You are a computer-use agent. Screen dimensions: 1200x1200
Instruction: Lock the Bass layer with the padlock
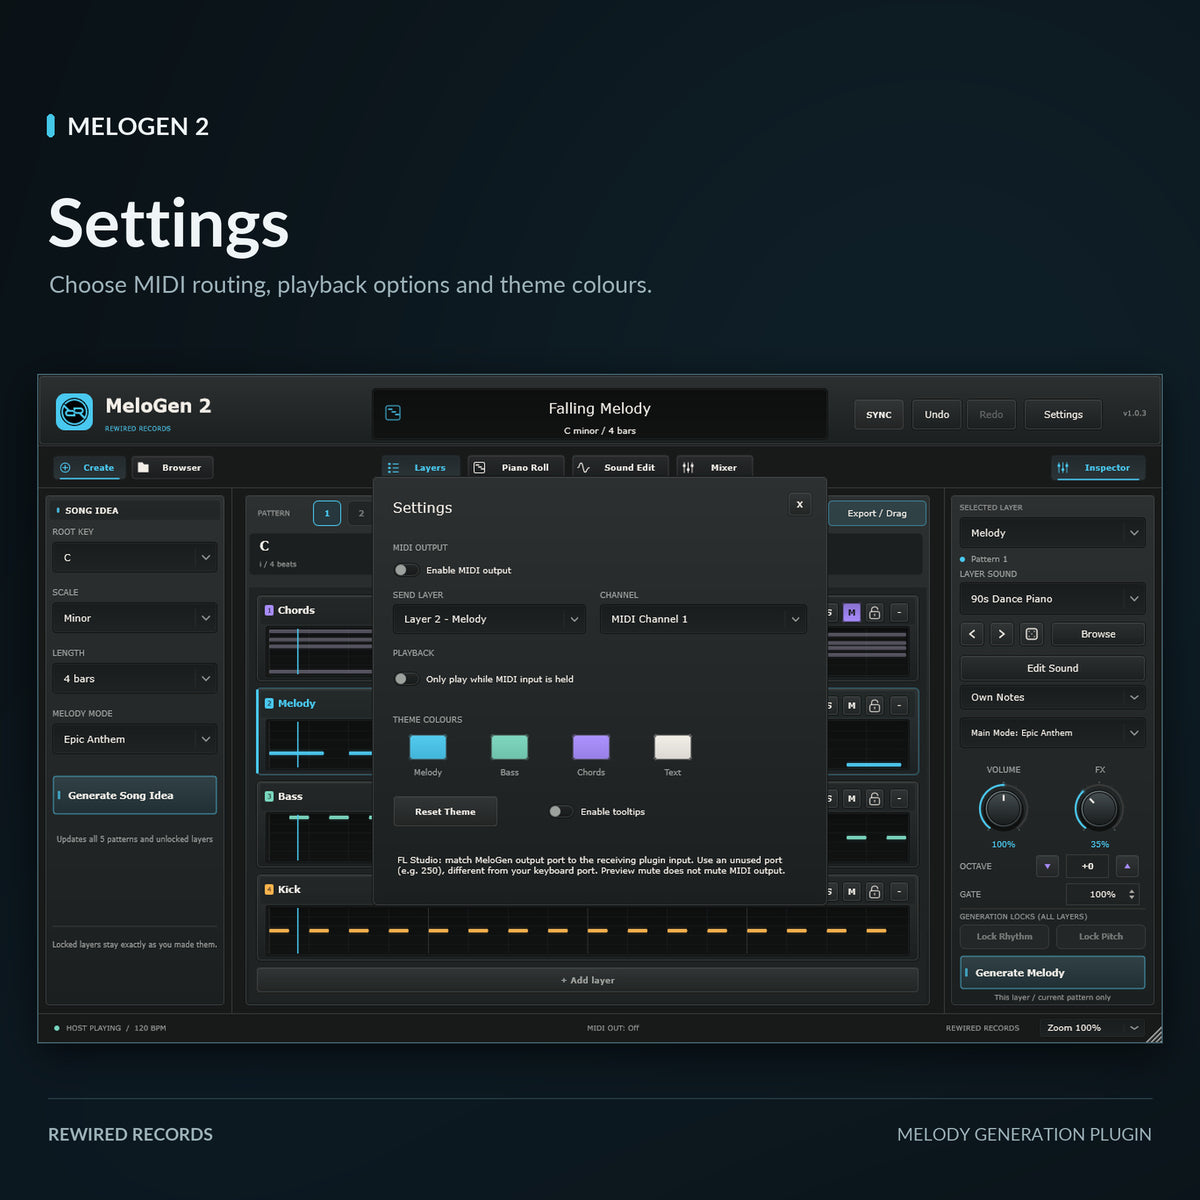(x=874, y=798)
